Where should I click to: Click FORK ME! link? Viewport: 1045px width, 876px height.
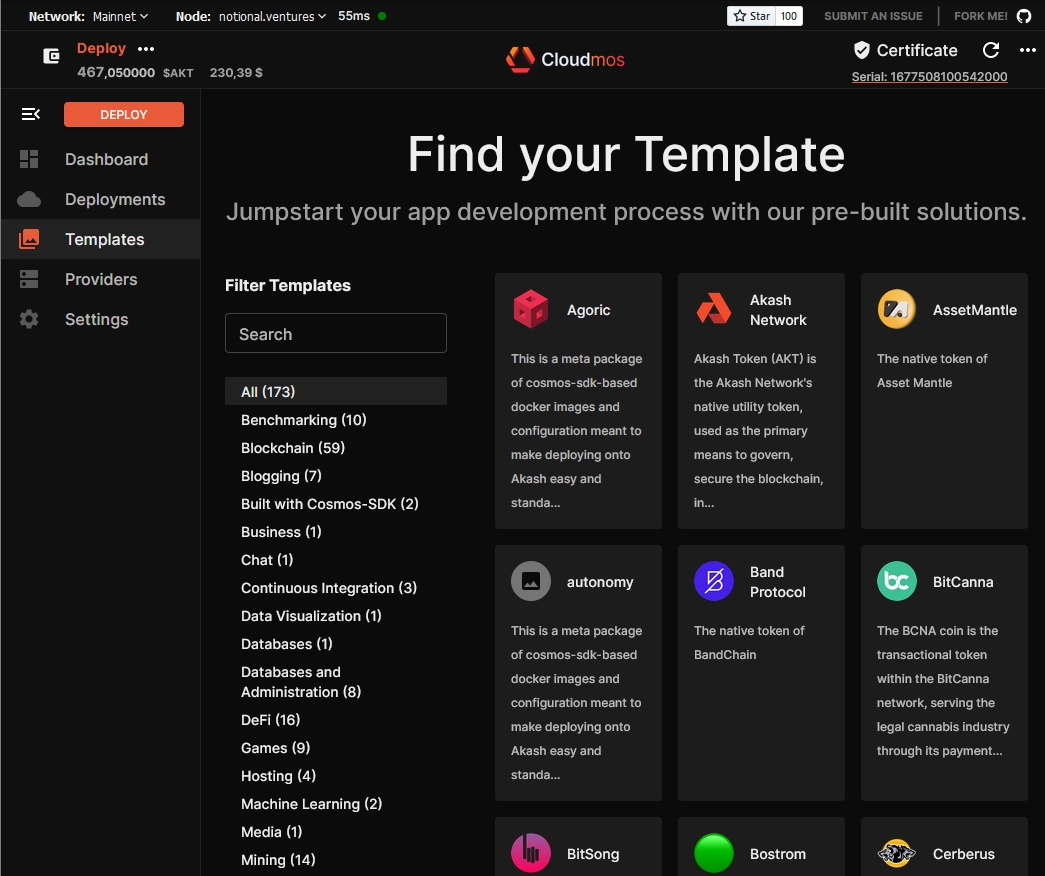pyautogui.click(x=980, y=16)
